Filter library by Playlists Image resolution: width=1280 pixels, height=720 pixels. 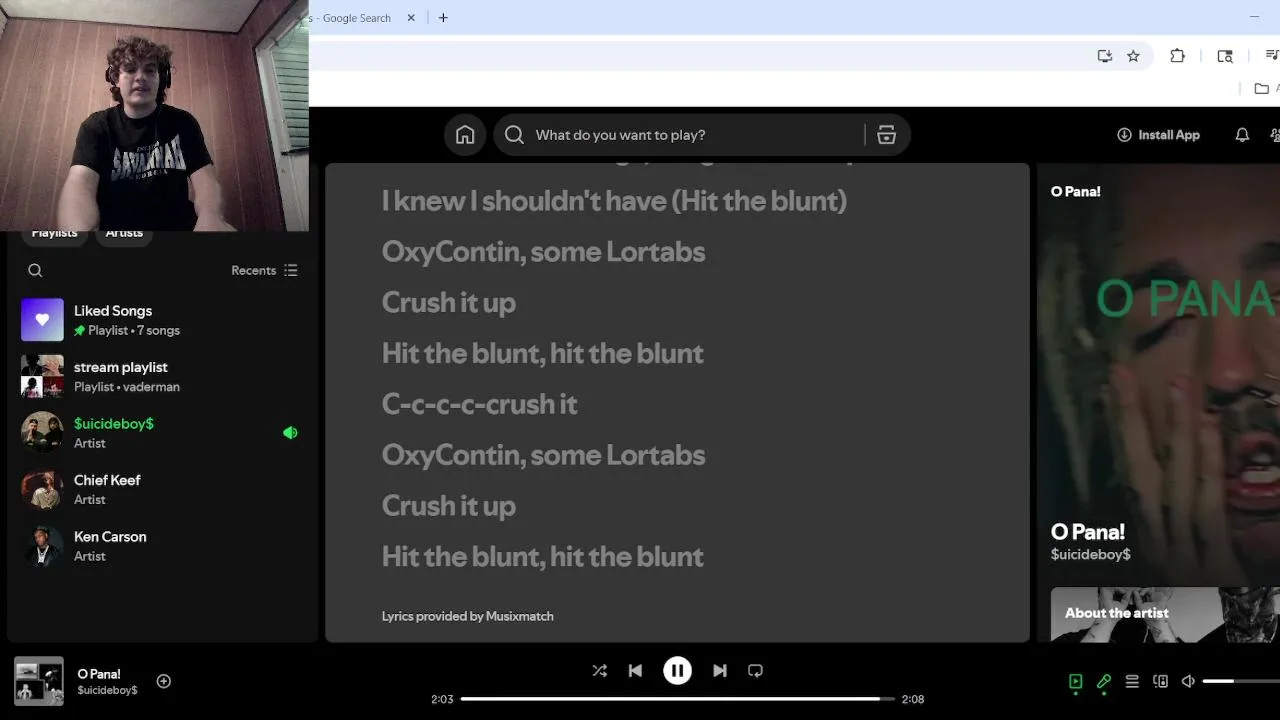[54, 234]
